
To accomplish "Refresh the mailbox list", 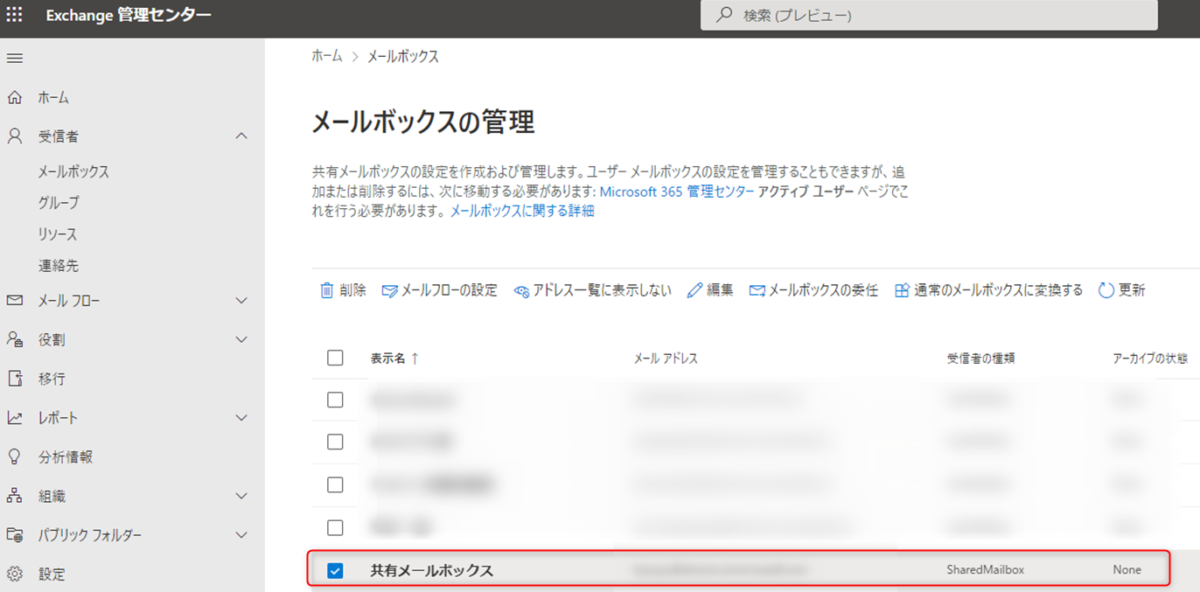I will [x=1122, y=291].
